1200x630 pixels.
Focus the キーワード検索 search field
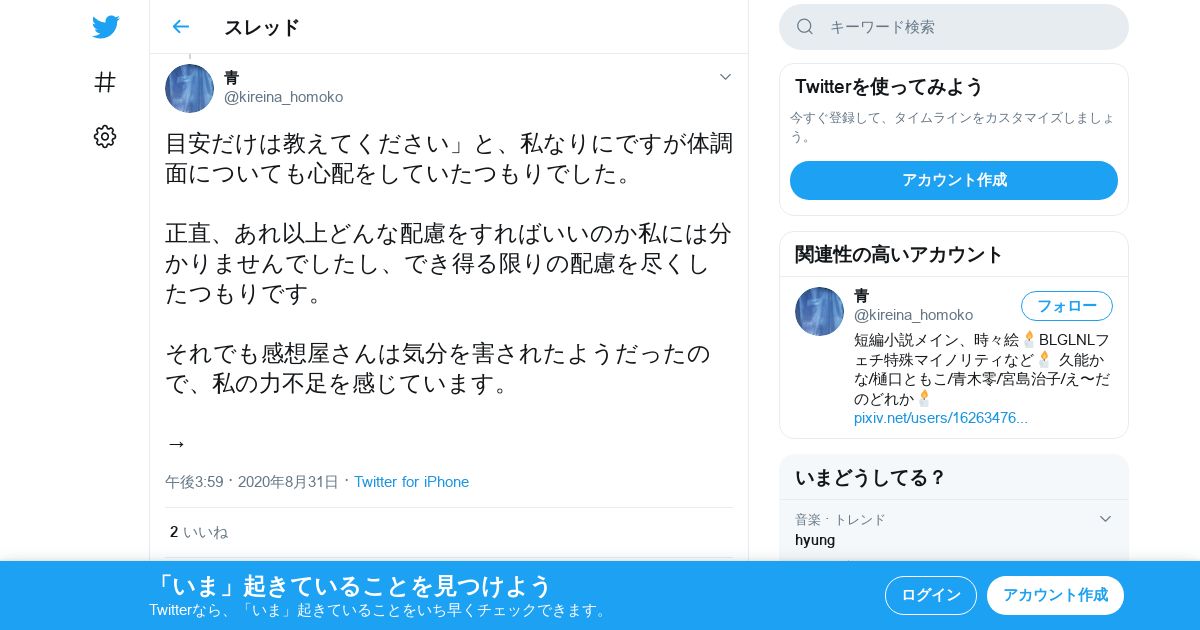click(954, 27)
